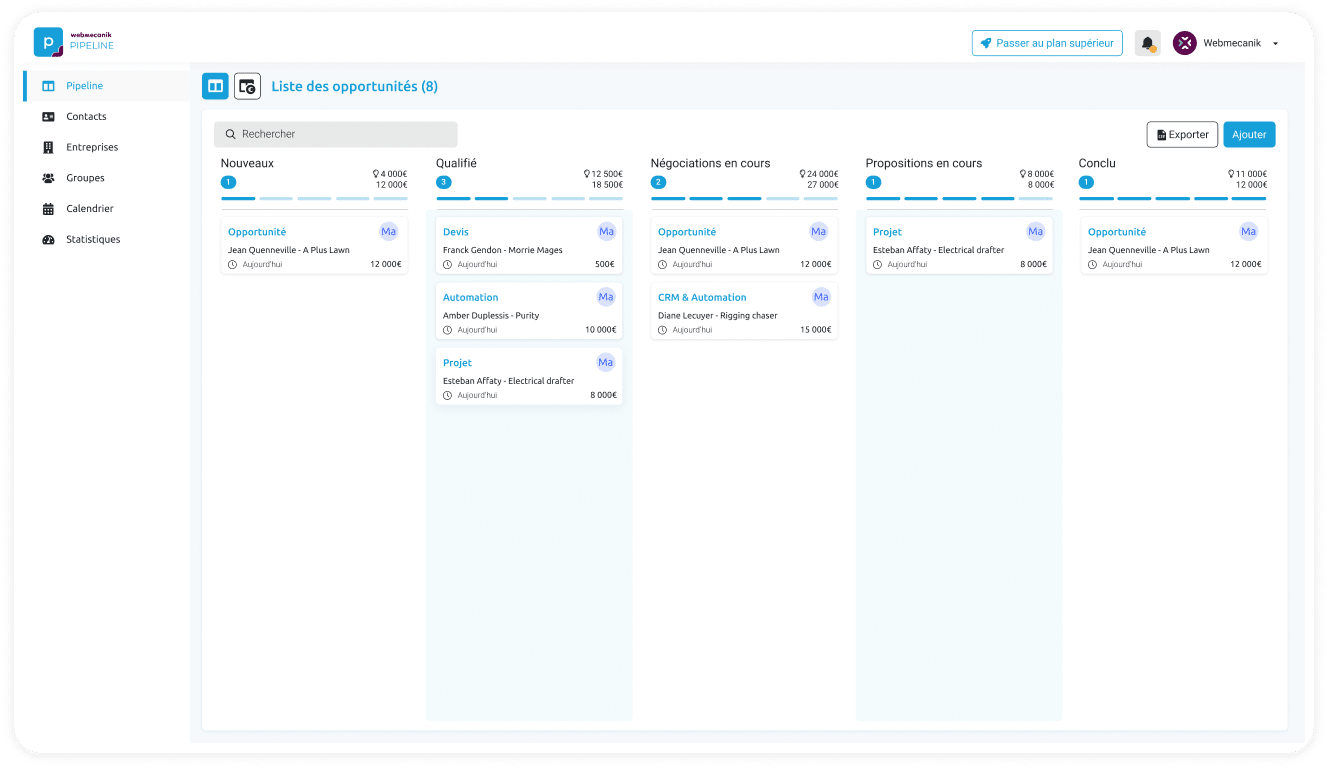Switch to kanban board view icon
The height and width of the screenshot is (768, 1328).
coord(215,87)
